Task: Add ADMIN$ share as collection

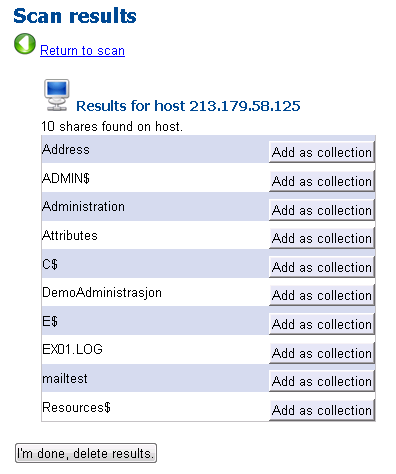Action: tap(322, 181)
